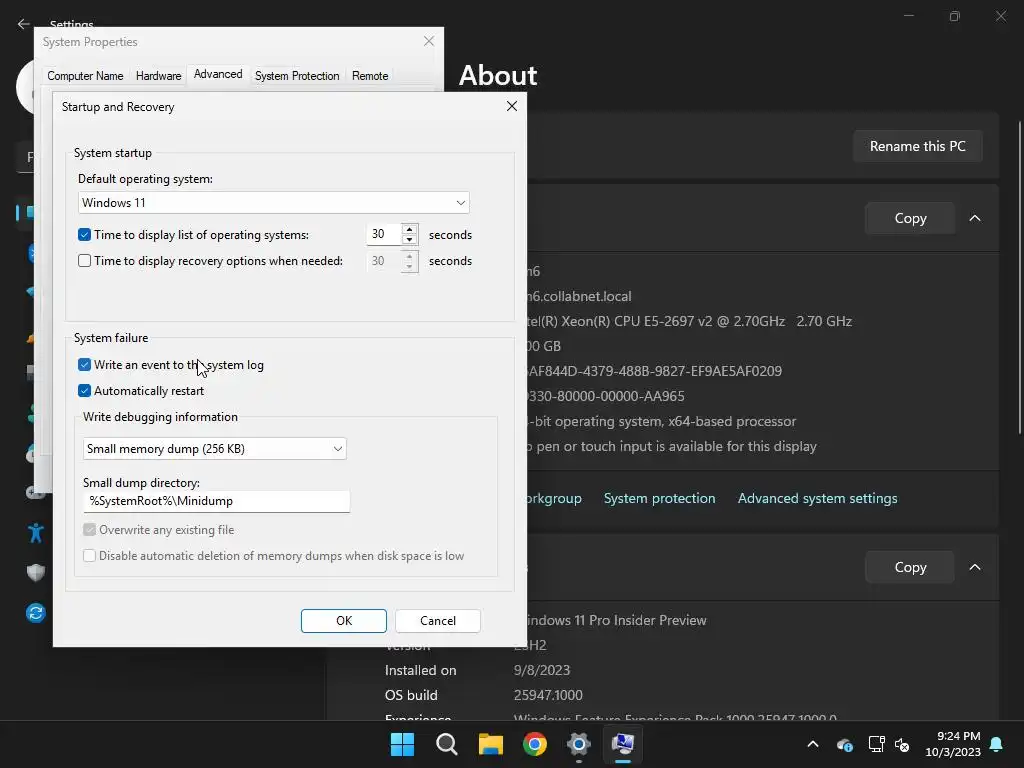Click the OS build value 25947.1000

point(548,695)
